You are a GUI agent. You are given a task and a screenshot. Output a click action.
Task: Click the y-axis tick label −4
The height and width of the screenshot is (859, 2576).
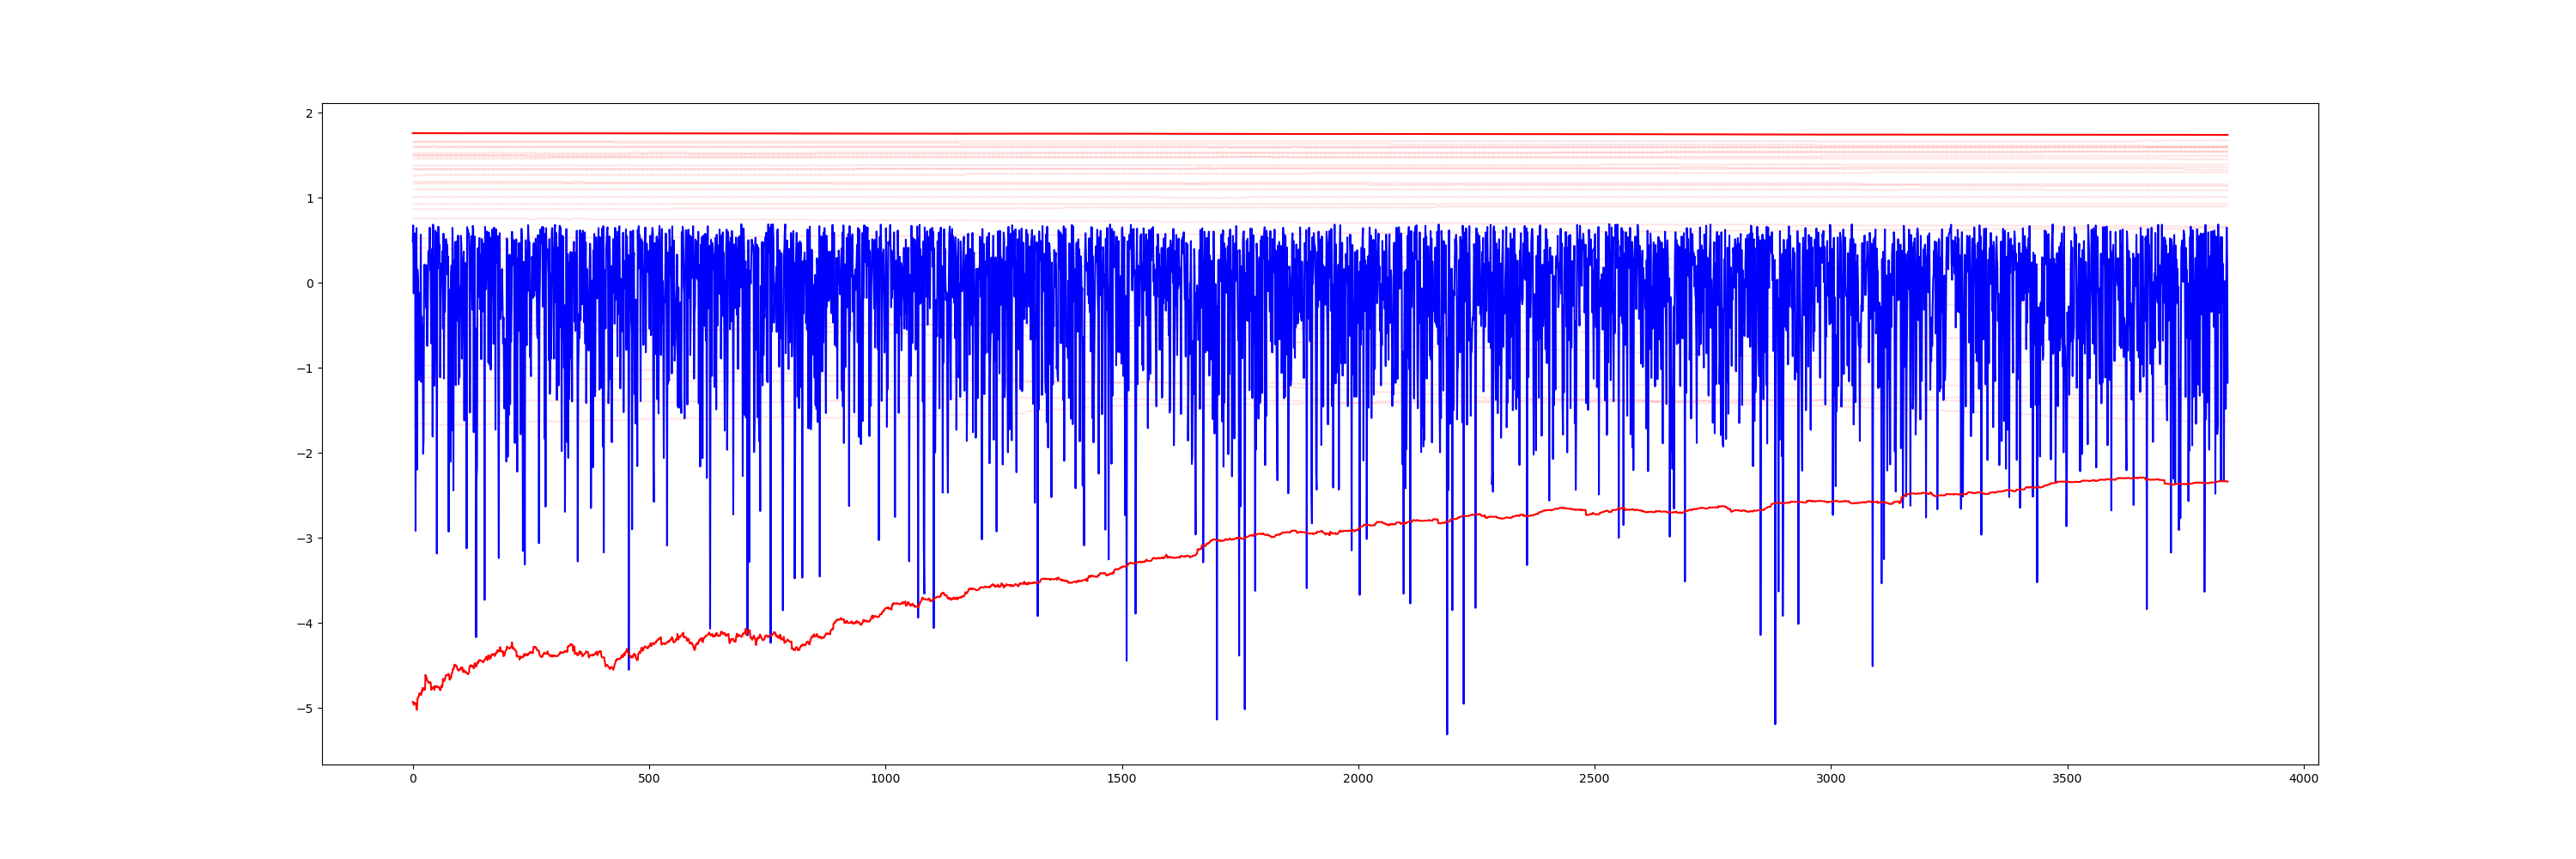point(305,624)
